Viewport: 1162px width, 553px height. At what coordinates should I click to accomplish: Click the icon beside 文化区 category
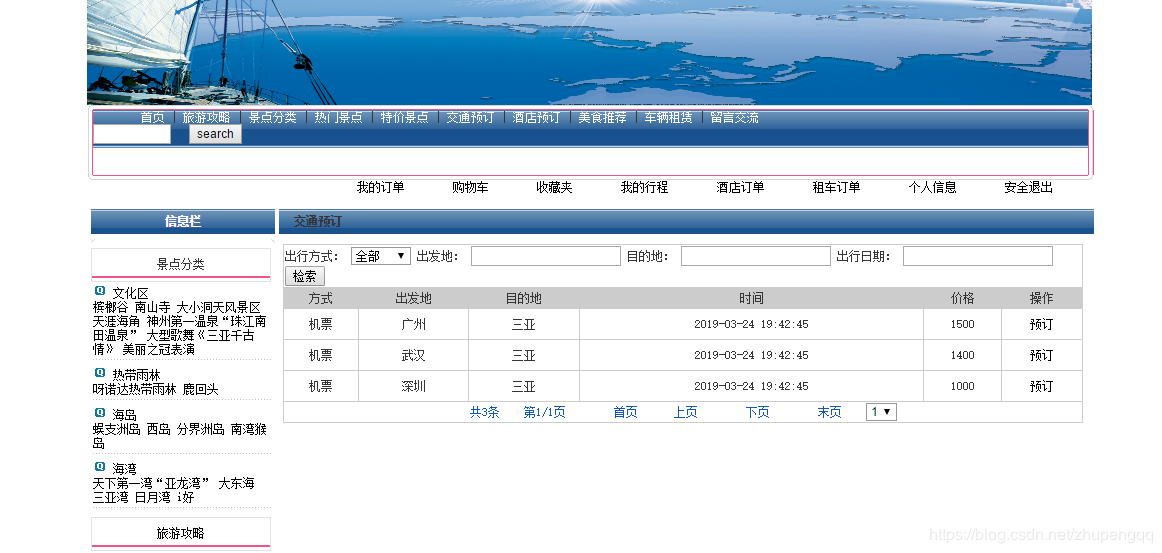100,291
